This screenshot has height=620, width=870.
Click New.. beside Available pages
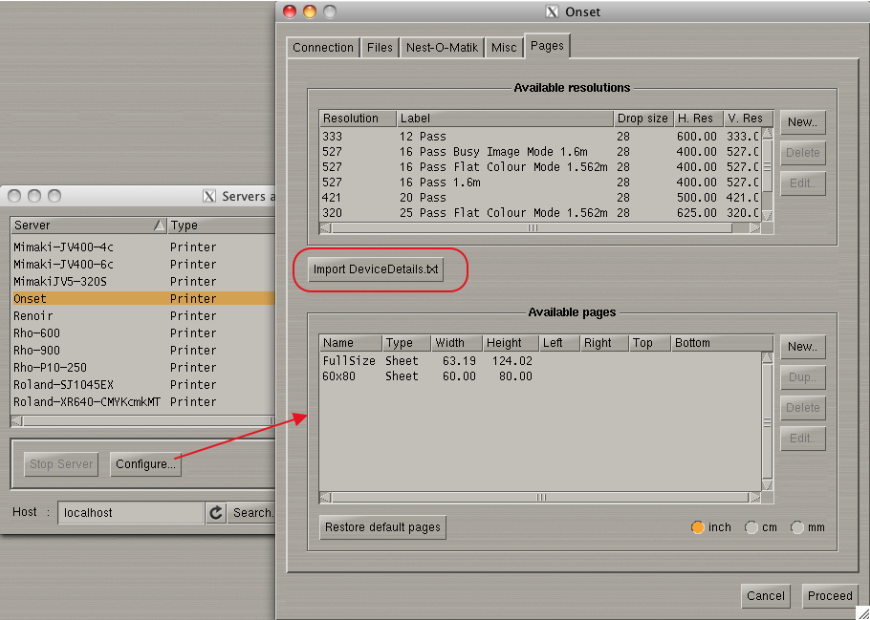coord(802,347)
